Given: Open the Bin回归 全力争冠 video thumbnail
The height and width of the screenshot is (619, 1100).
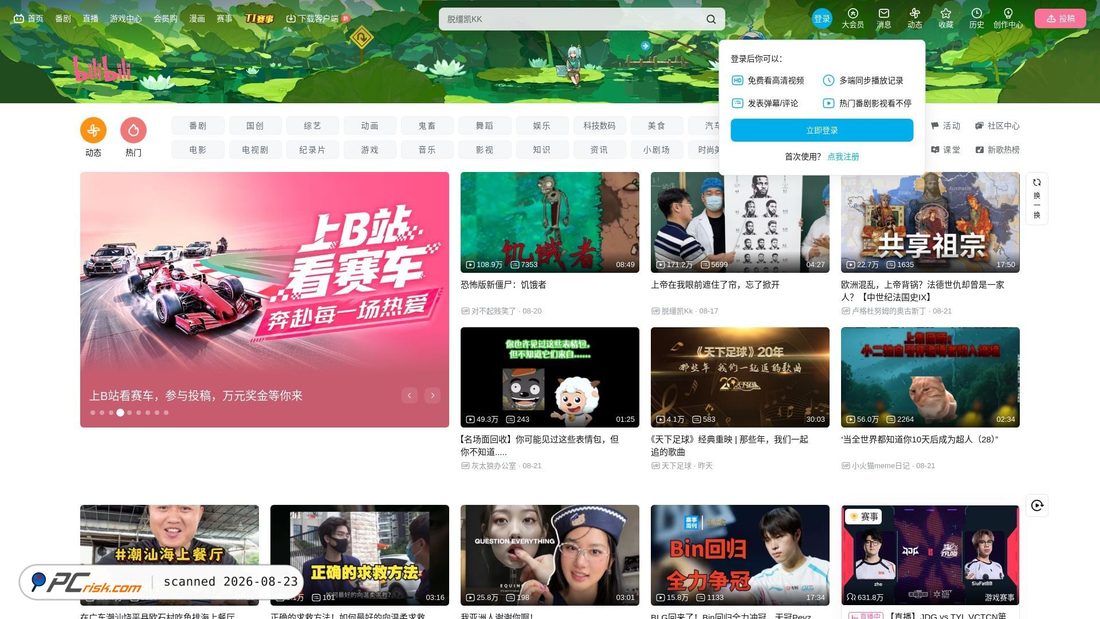Looking at the screenshot, I should point(740,555).
